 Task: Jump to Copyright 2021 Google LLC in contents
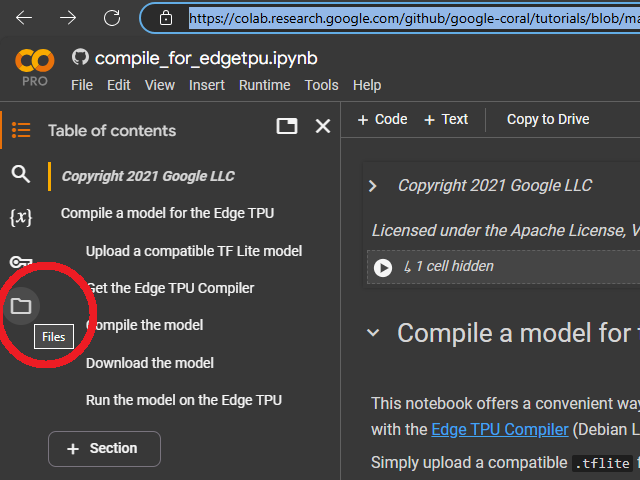tap(148, 176)
